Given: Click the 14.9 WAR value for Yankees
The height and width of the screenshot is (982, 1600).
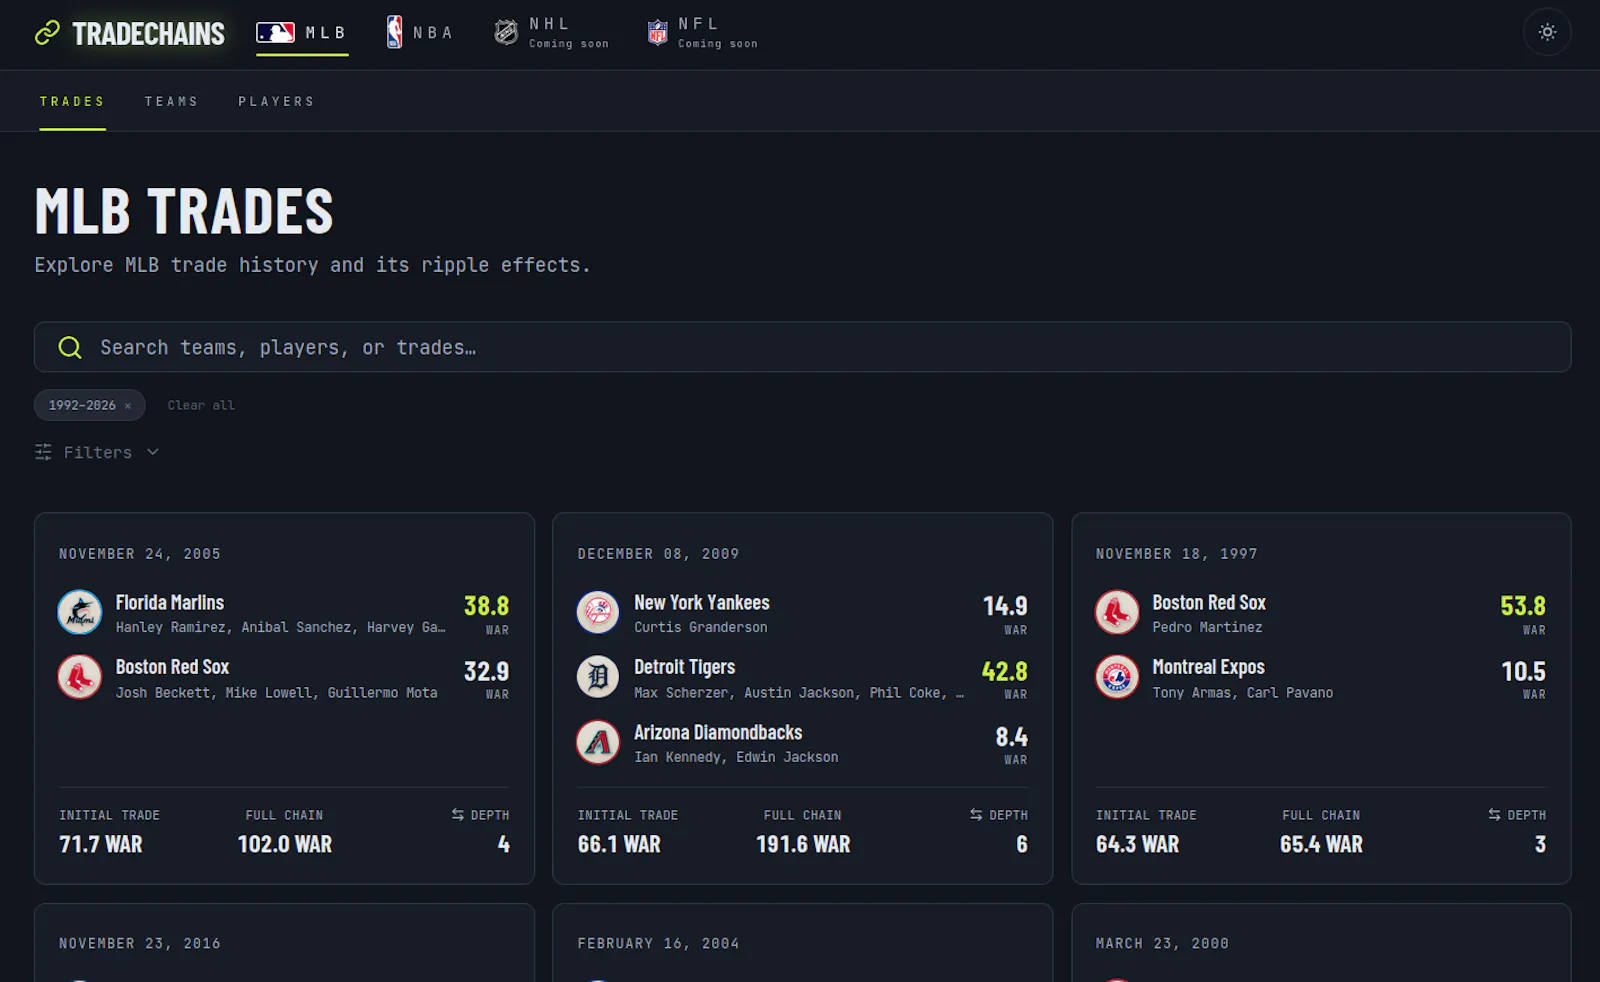Looking at the screenshot, I should [1005, 606].
